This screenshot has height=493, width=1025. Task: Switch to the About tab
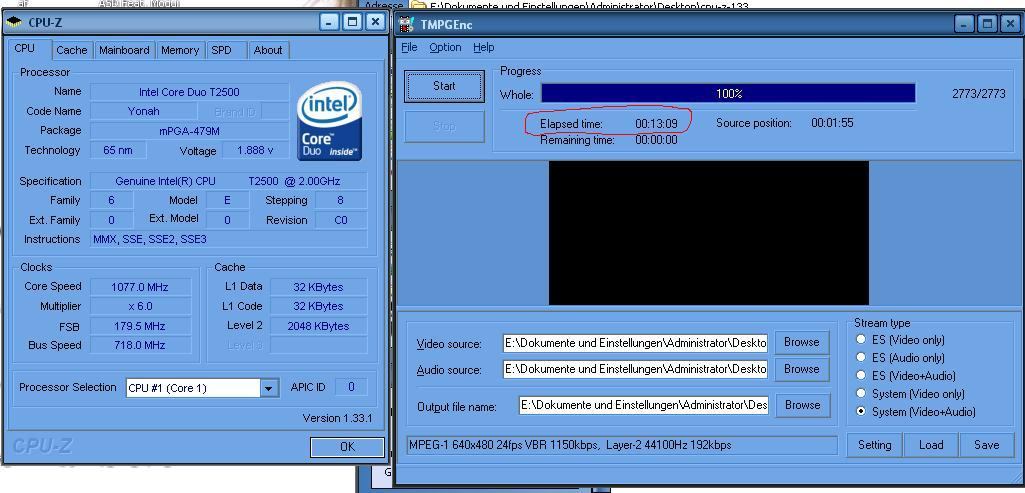268,50
